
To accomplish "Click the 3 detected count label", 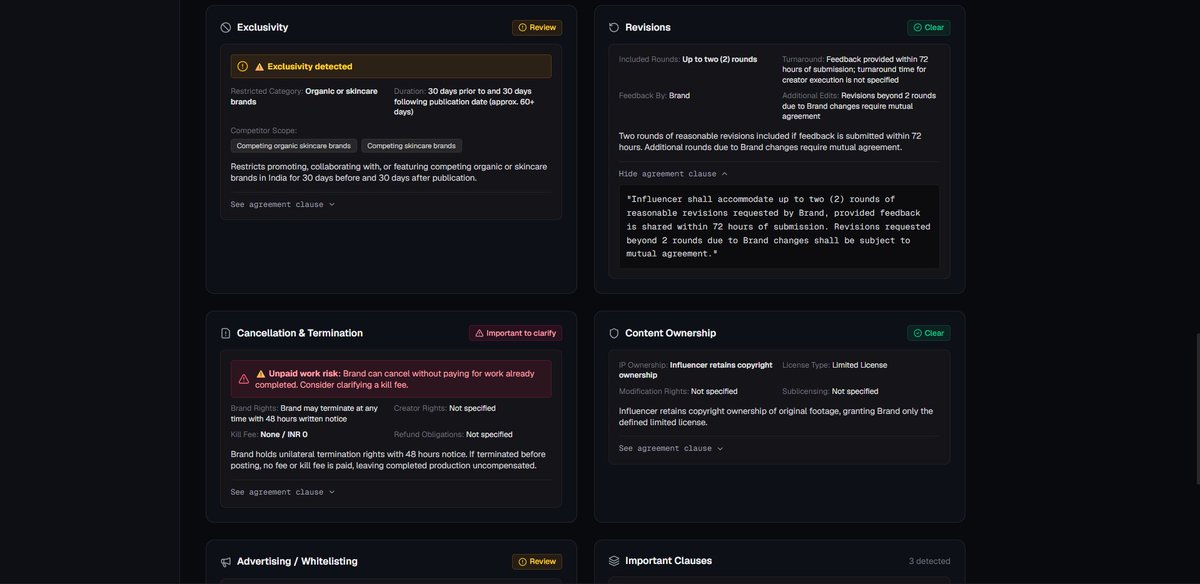I will click(930, 562).
